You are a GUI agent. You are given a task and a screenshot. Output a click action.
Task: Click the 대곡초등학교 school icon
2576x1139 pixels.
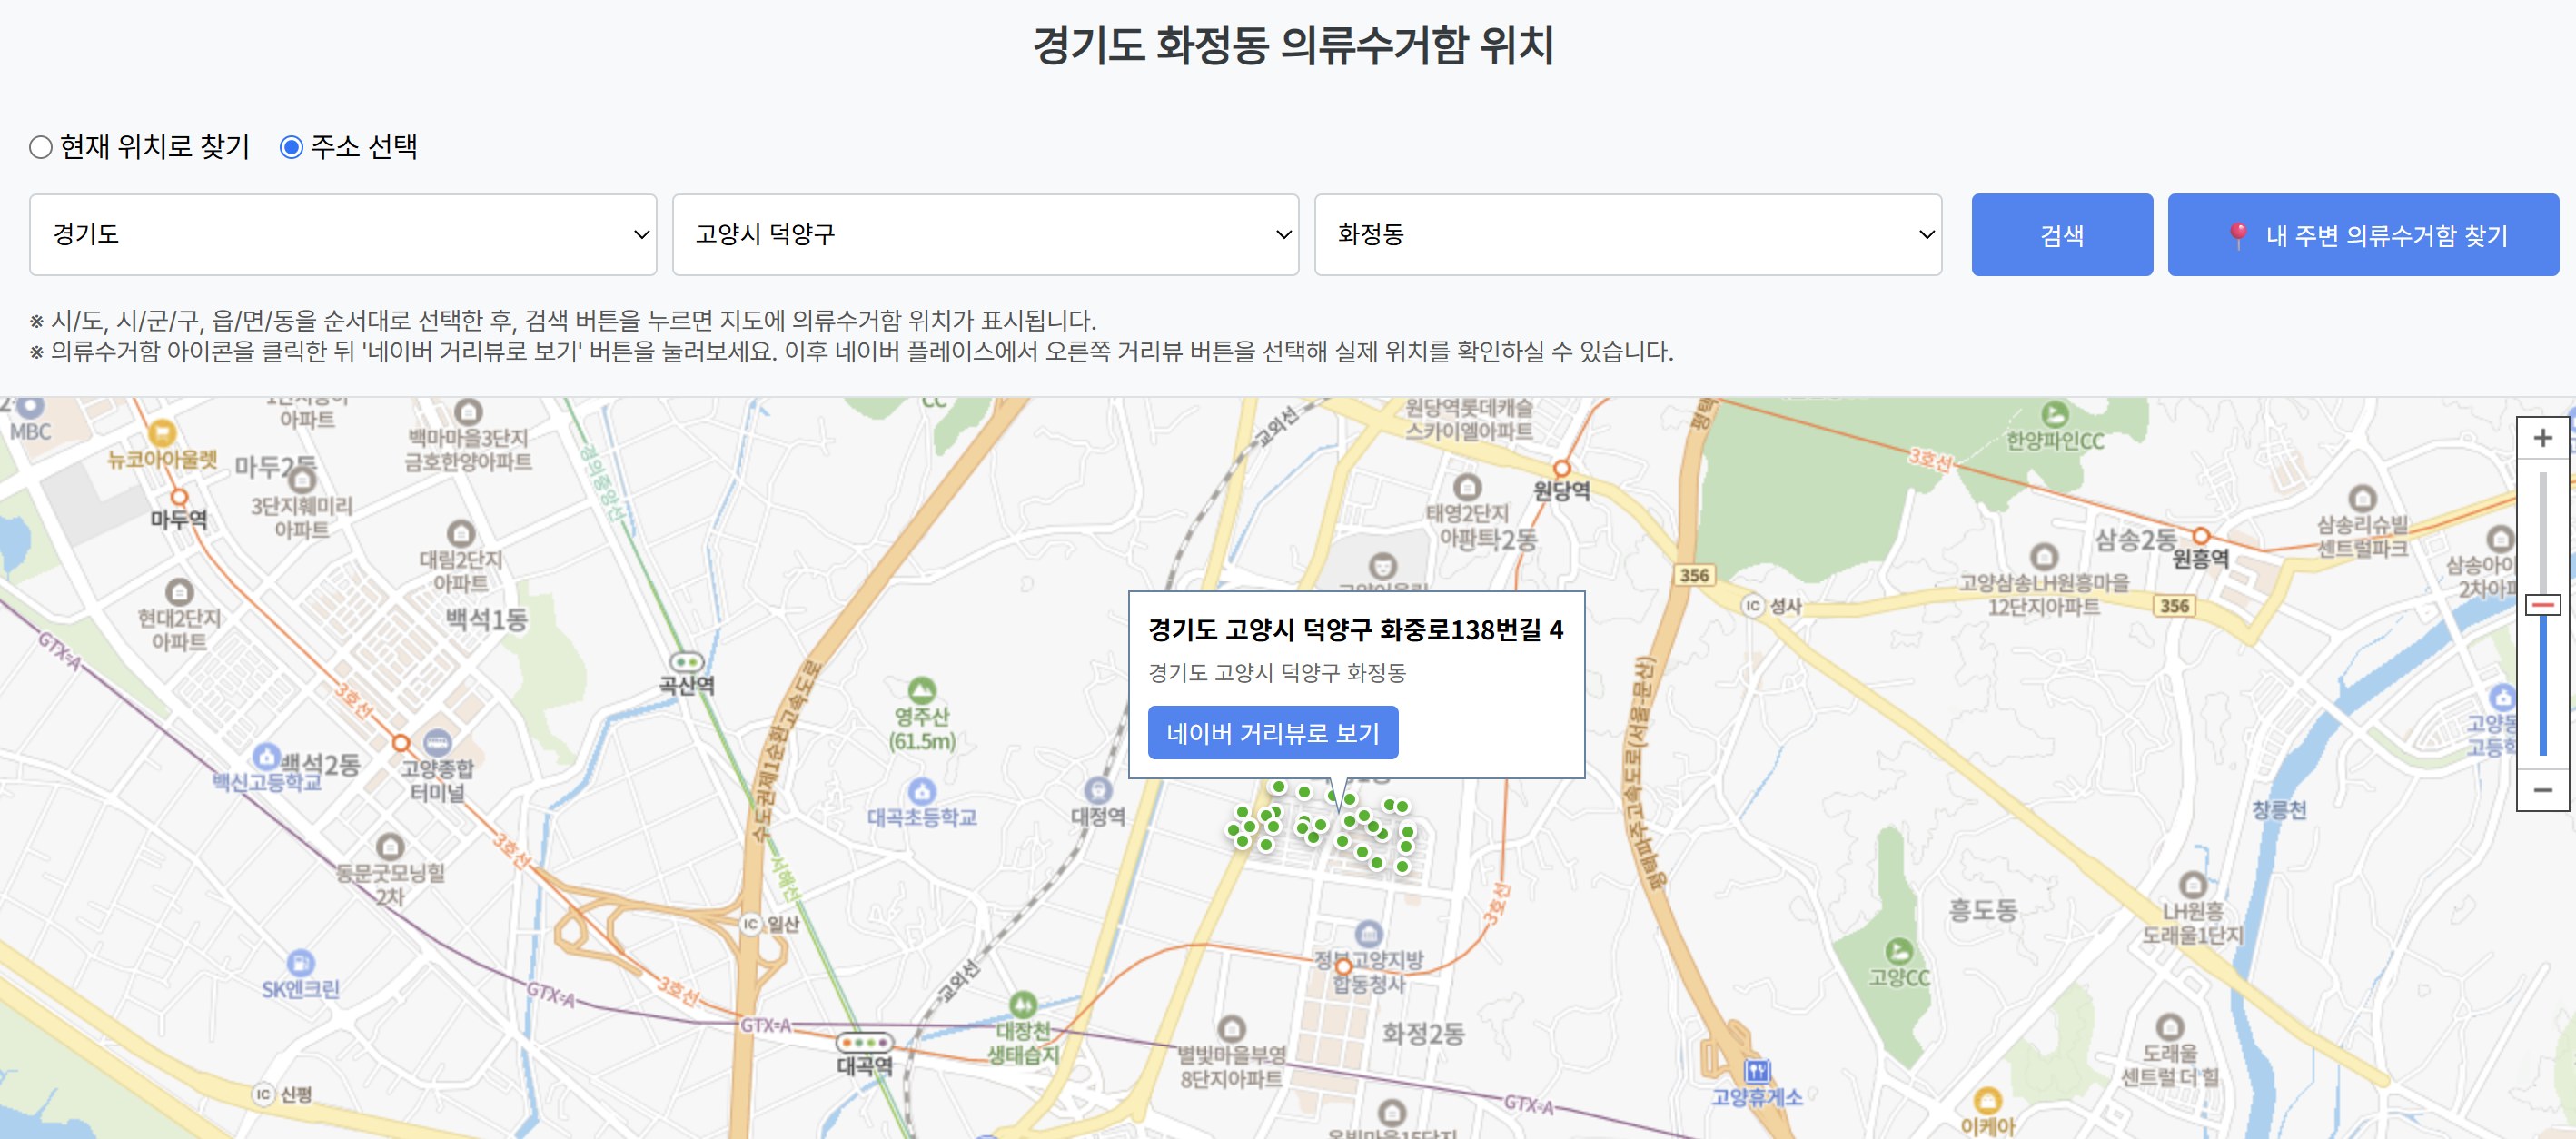pos(921,791)
